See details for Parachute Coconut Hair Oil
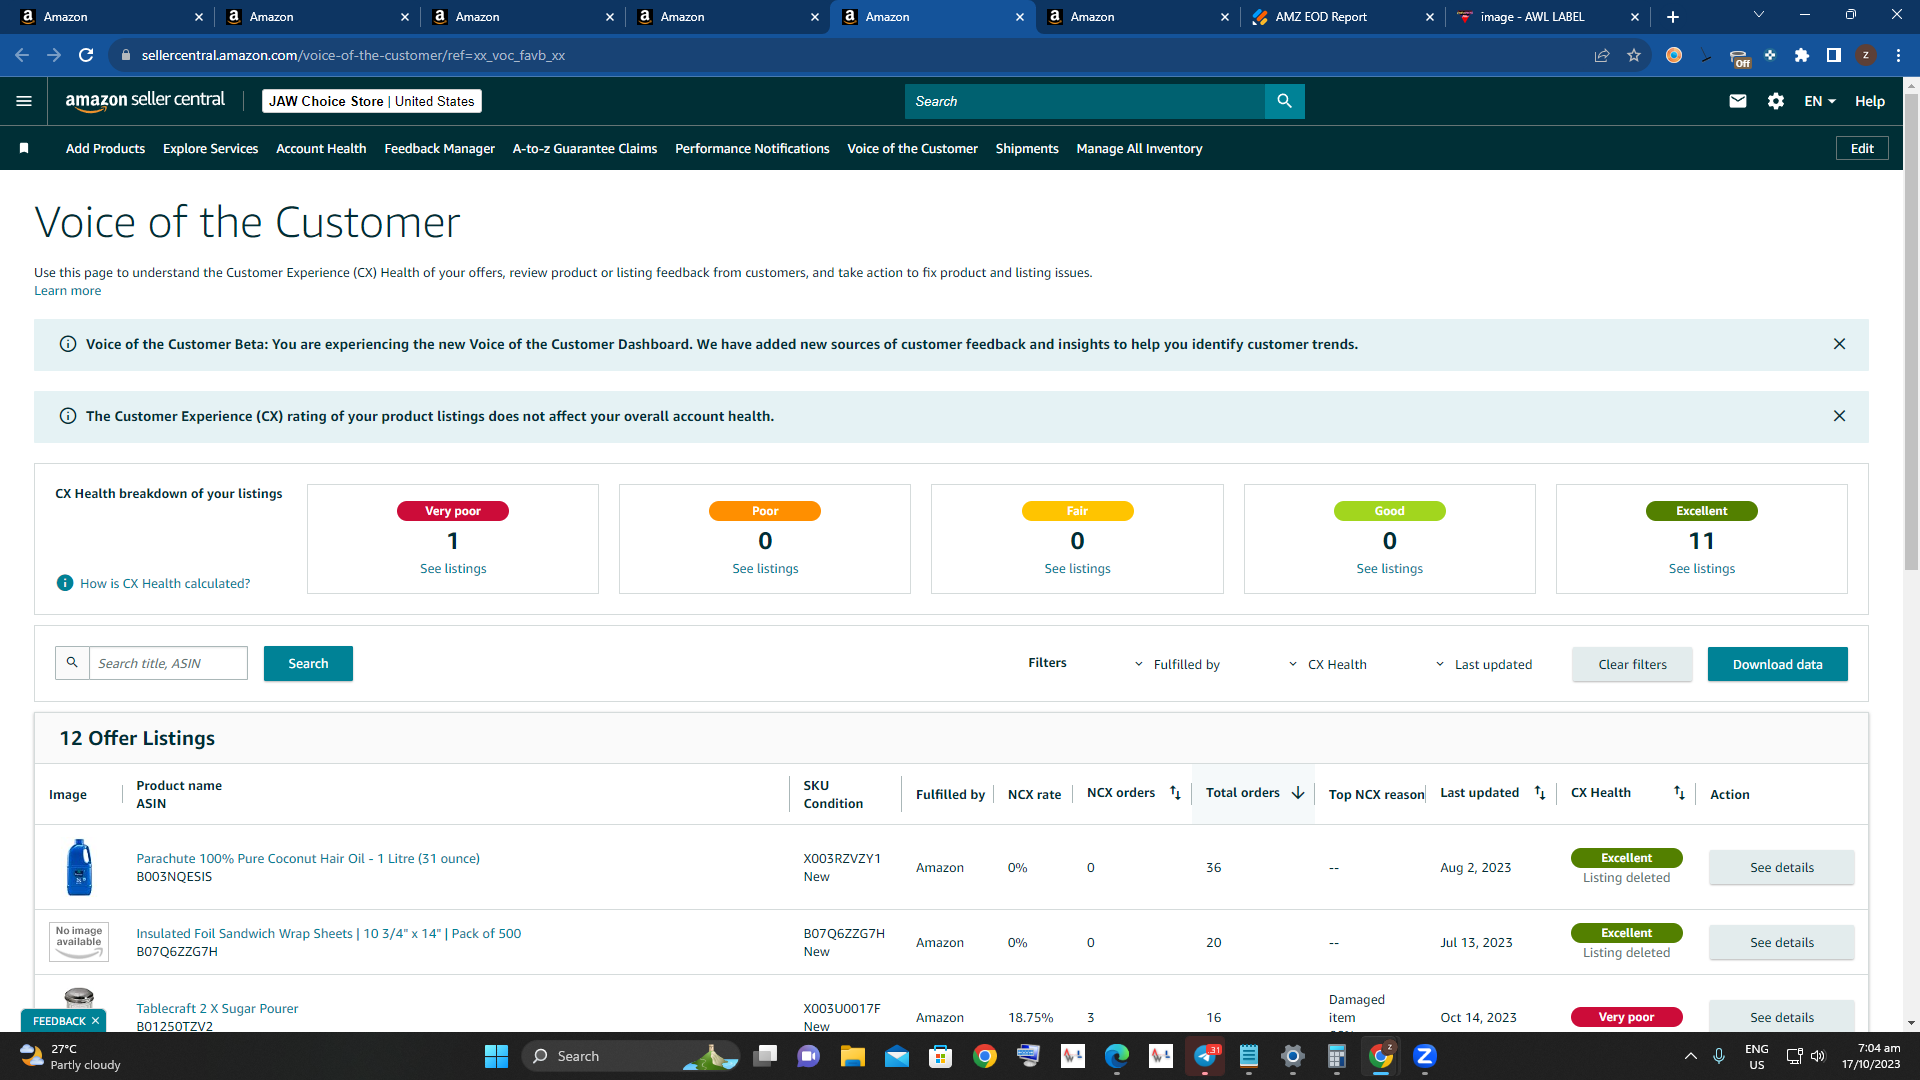 [x=1781, y=867]
